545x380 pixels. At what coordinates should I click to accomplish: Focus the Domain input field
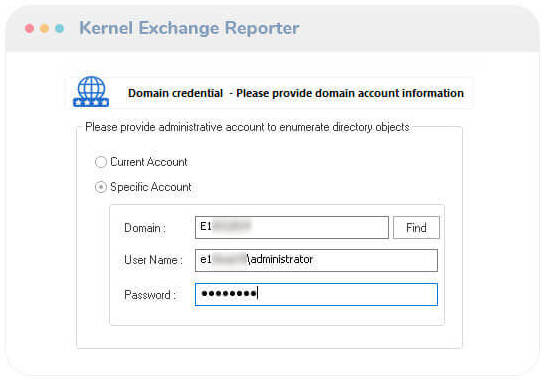[292, 227]
